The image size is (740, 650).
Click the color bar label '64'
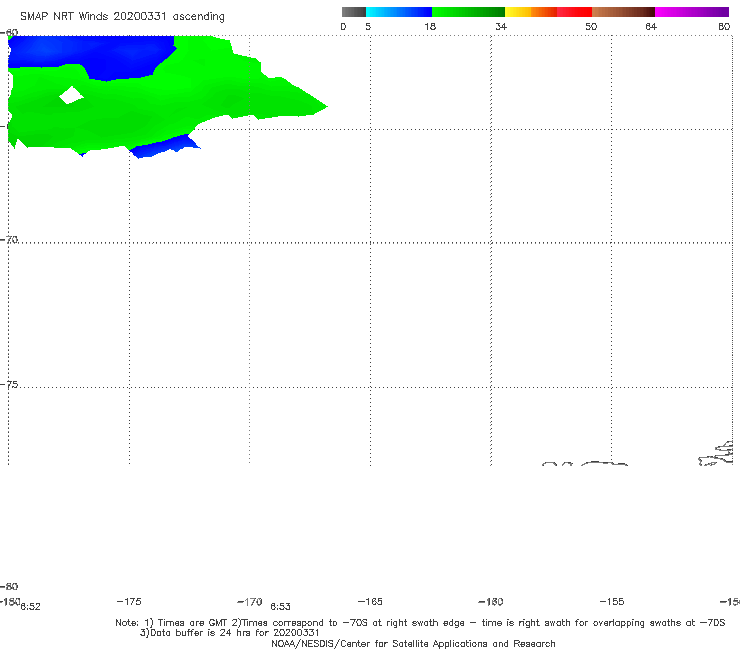[x=651, y=26]
